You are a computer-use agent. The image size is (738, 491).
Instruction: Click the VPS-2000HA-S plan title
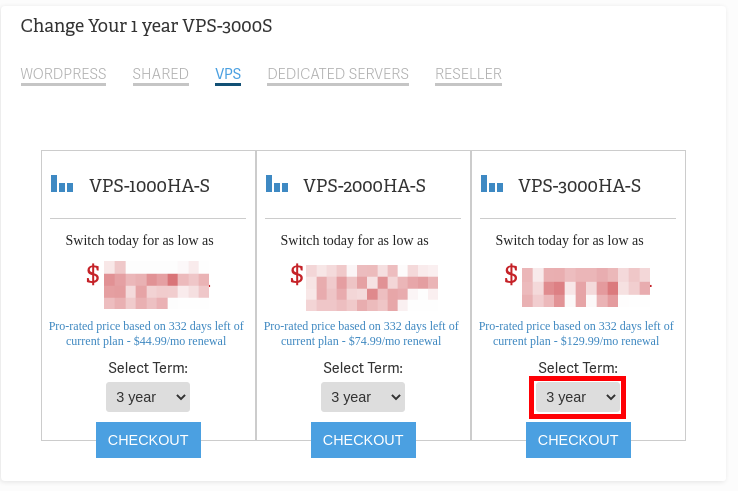[x=365, y=185]
